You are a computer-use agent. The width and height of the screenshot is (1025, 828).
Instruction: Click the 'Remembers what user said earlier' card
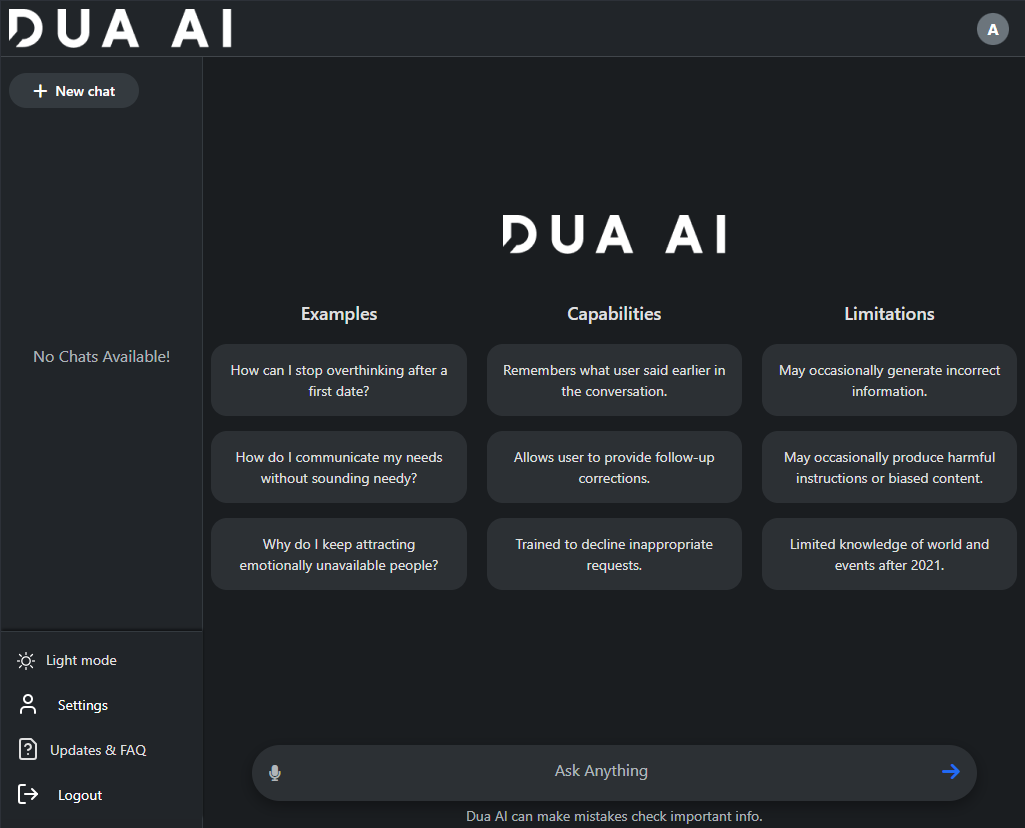614,381
